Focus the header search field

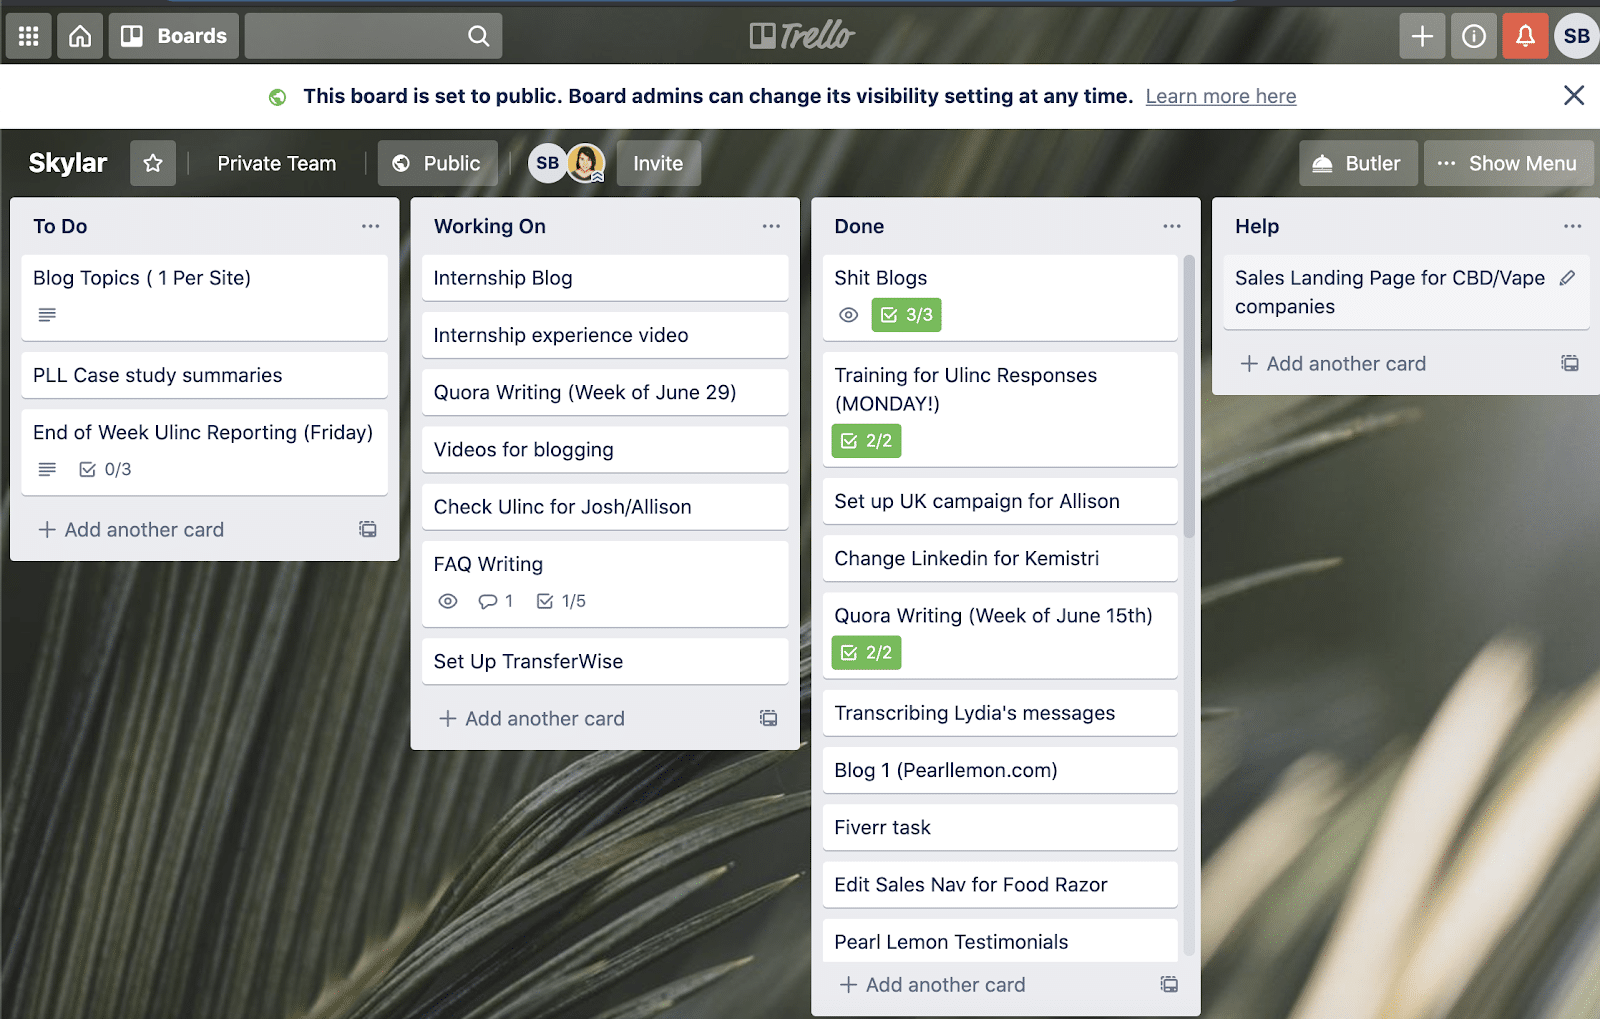tap(373, 36)
